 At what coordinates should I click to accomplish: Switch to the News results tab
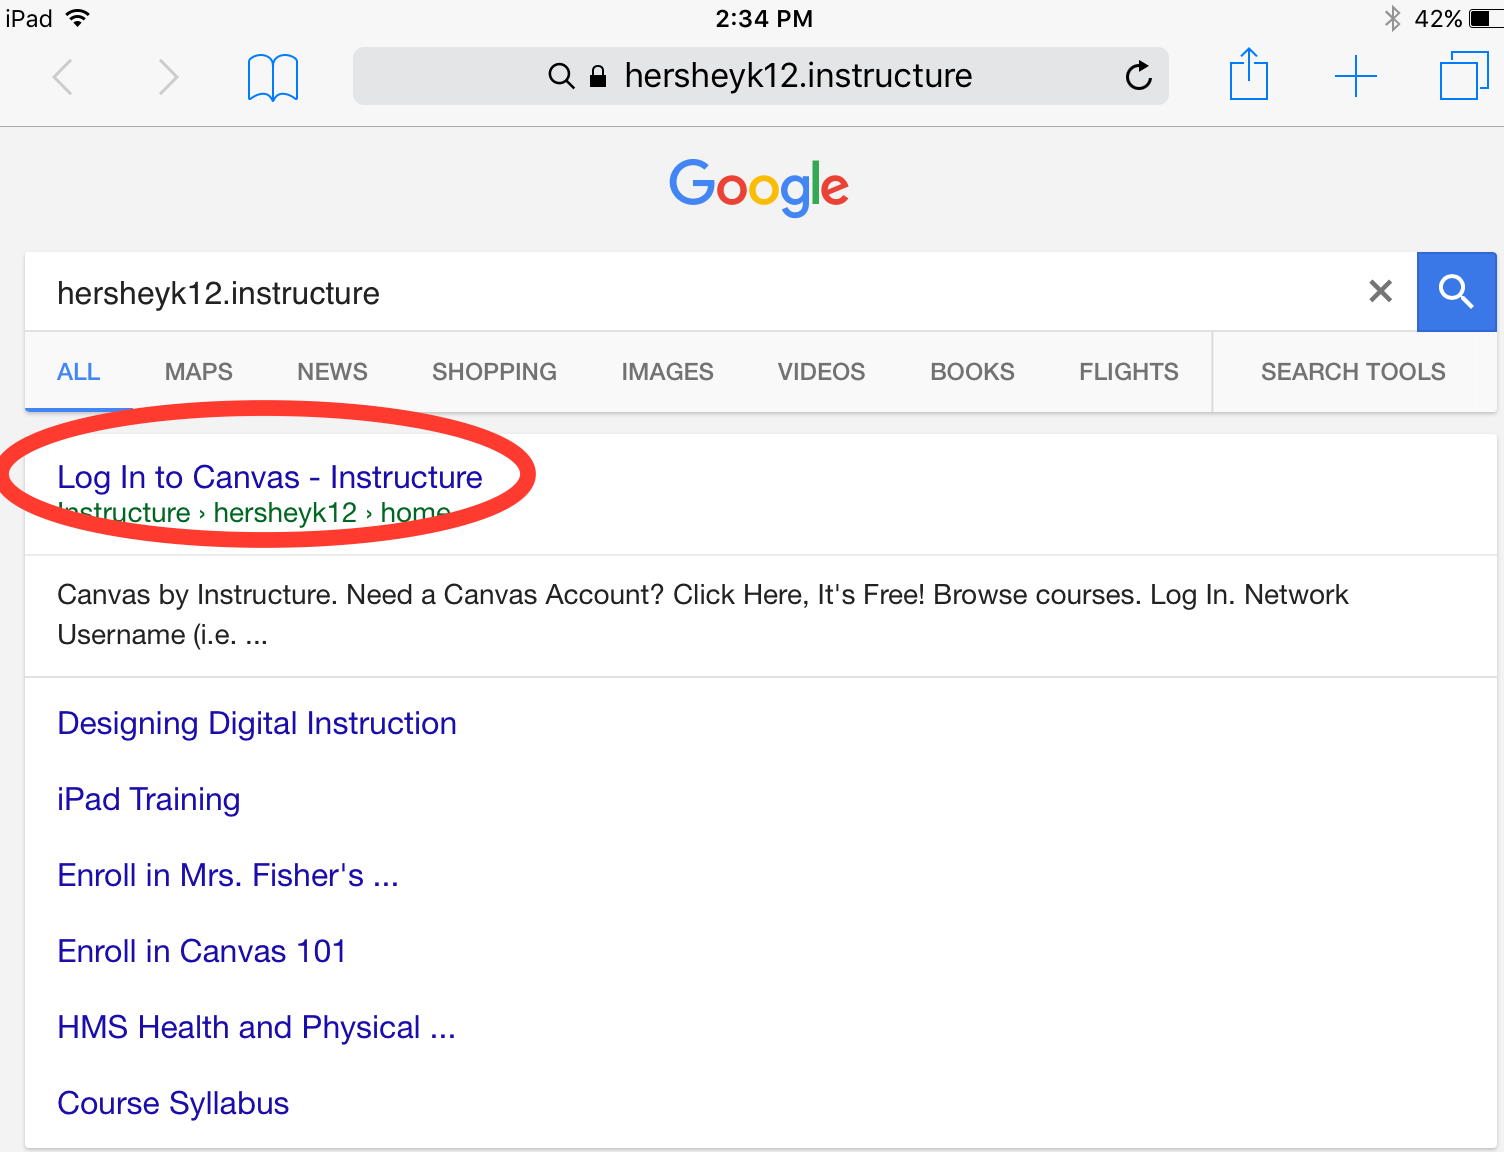332,372
